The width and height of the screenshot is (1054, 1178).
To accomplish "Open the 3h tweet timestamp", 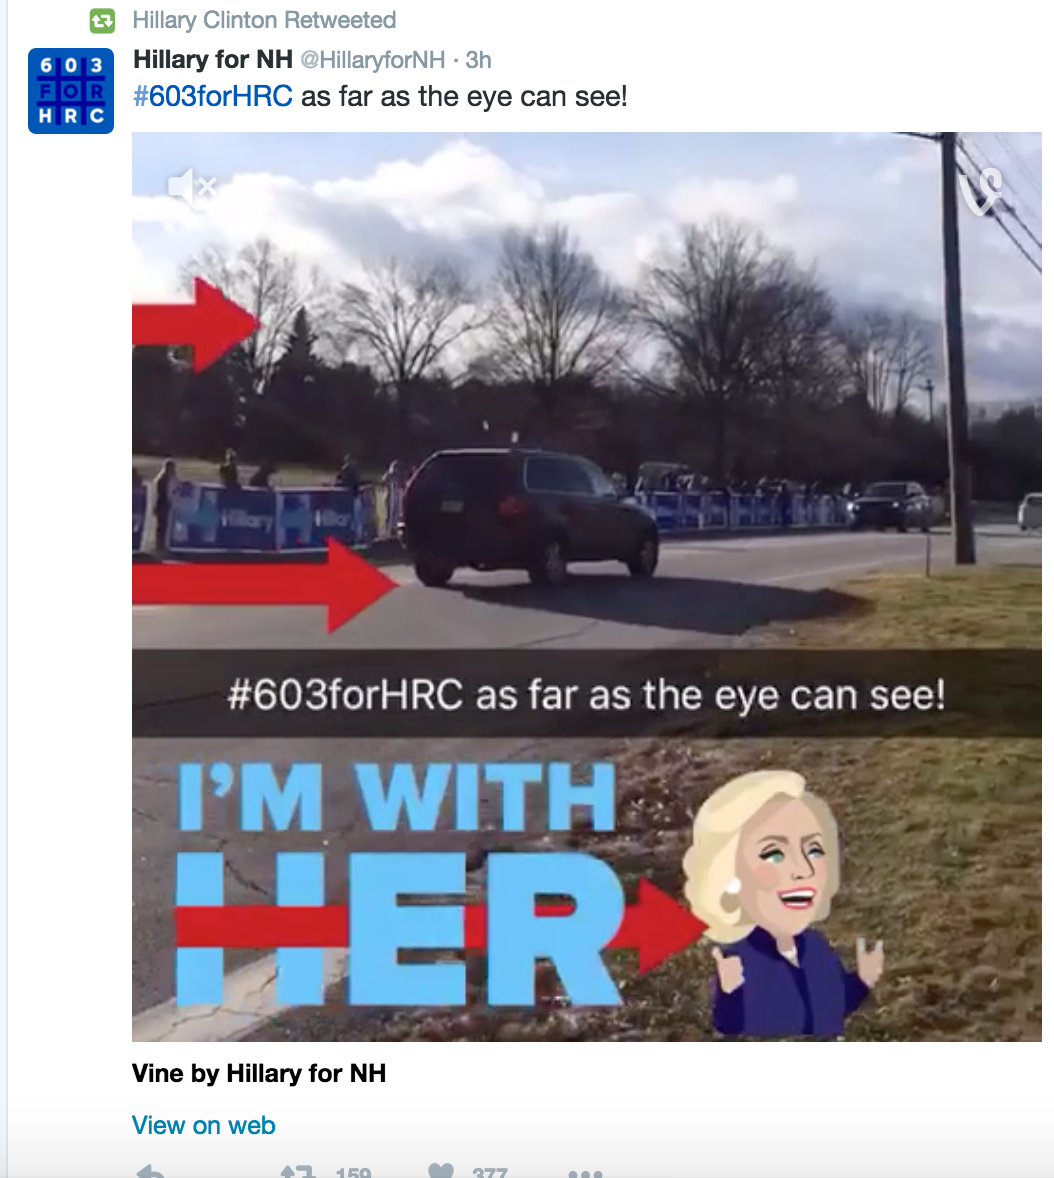I will tap(478, 59).
